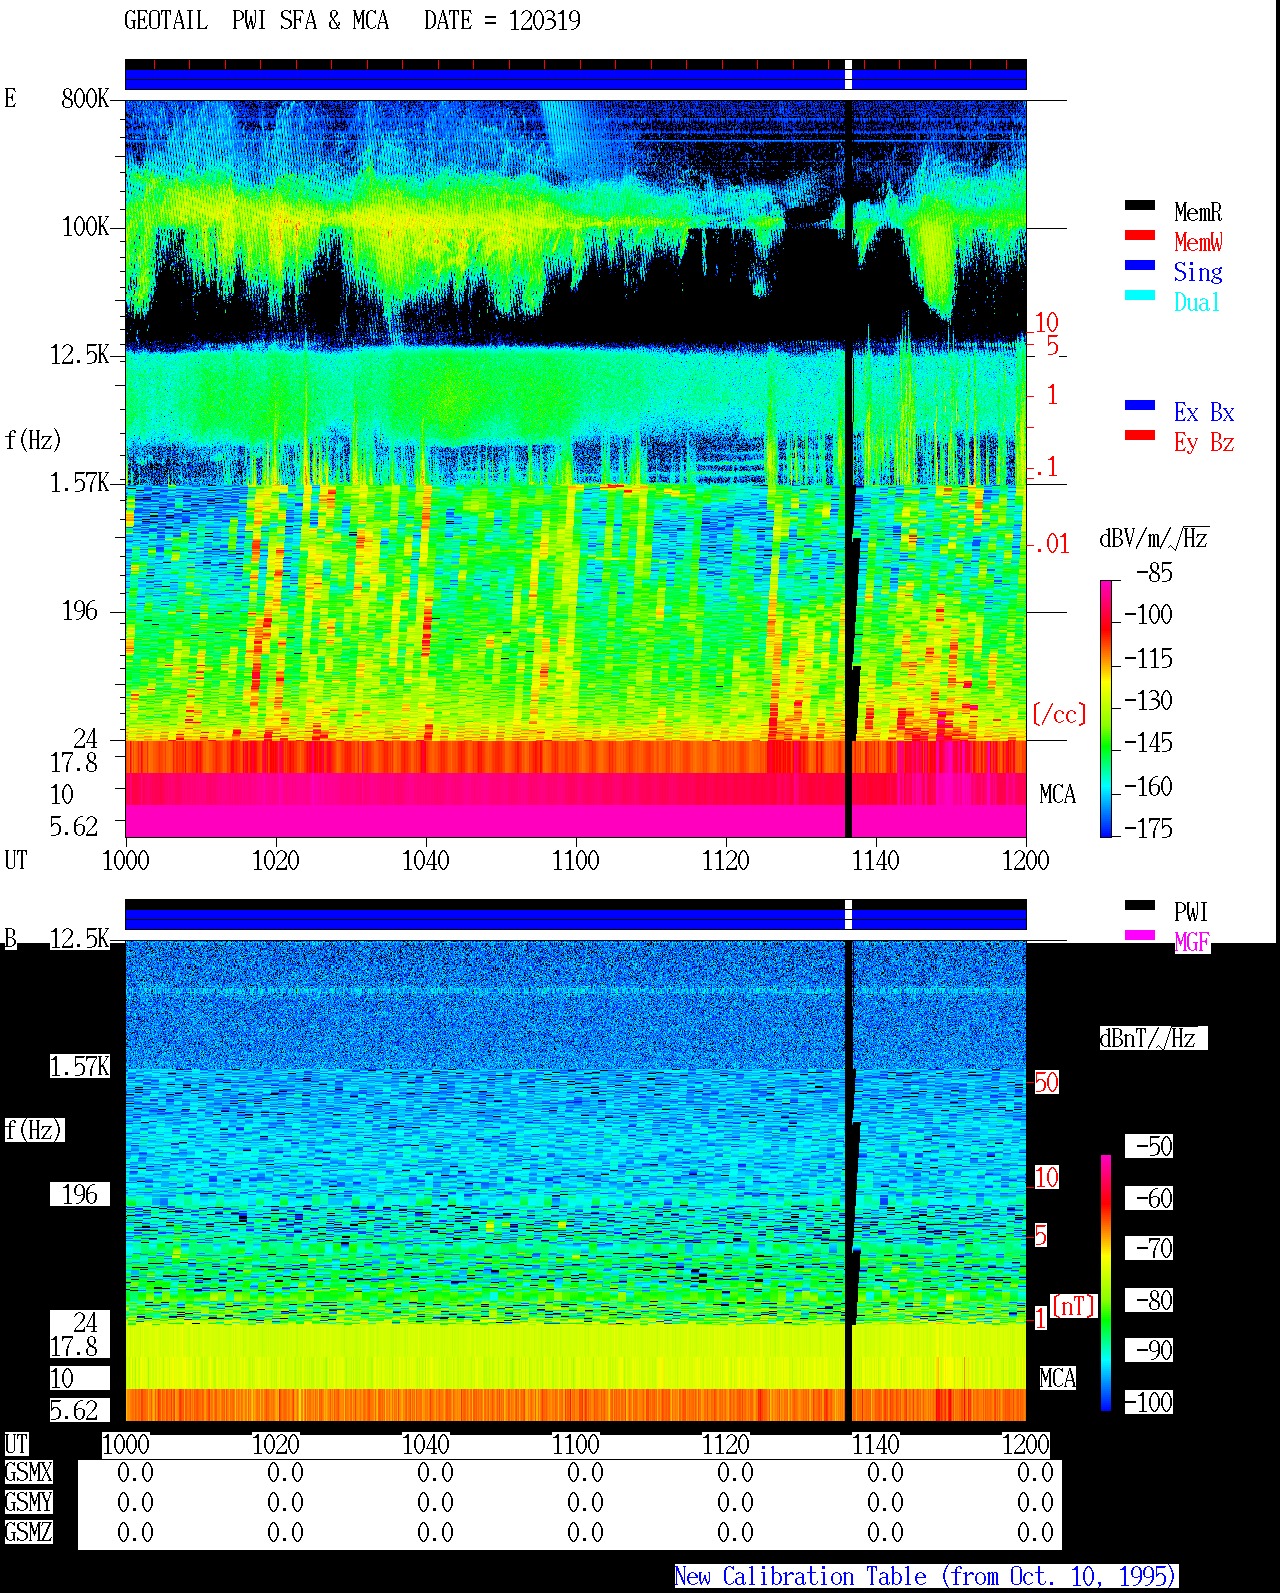Click the PWI legend label
This screenshot has width=1280, height=1593.
tap(1191, 912)
